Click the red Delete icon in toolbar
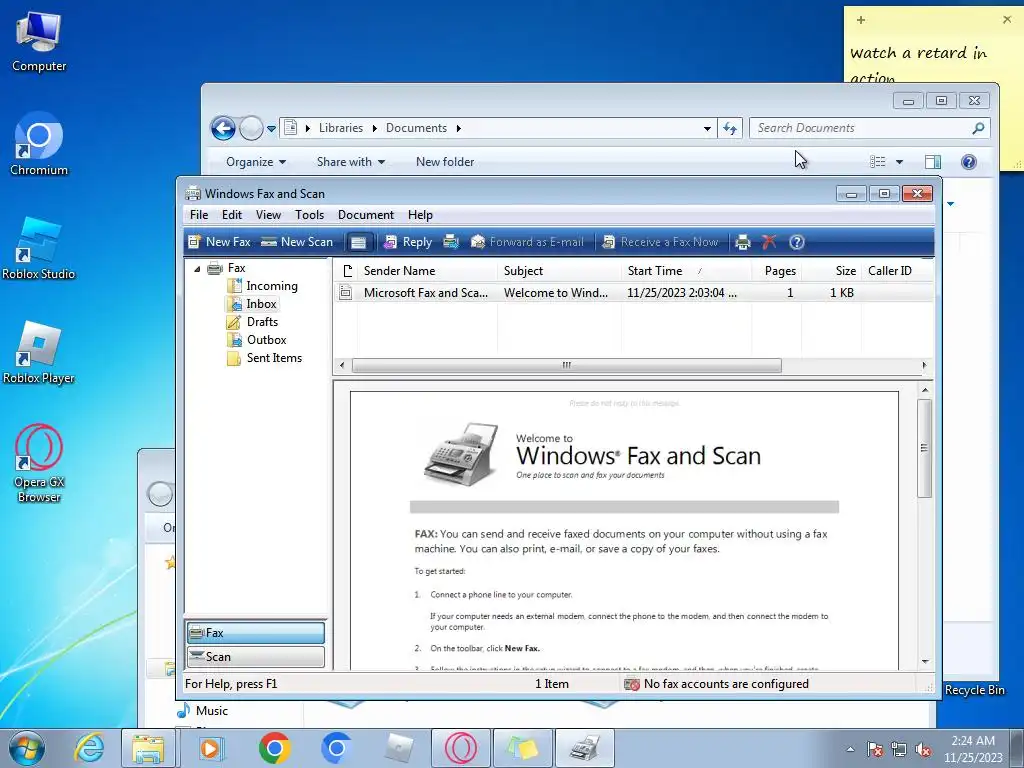This screenshot has height=768, width=1024. point(769,242)
